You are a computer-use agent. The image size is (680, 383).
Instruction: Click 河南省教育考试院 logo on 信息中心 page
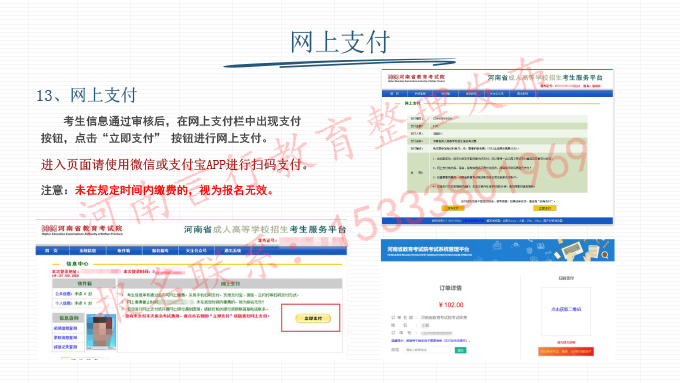[x=82, y=229]
